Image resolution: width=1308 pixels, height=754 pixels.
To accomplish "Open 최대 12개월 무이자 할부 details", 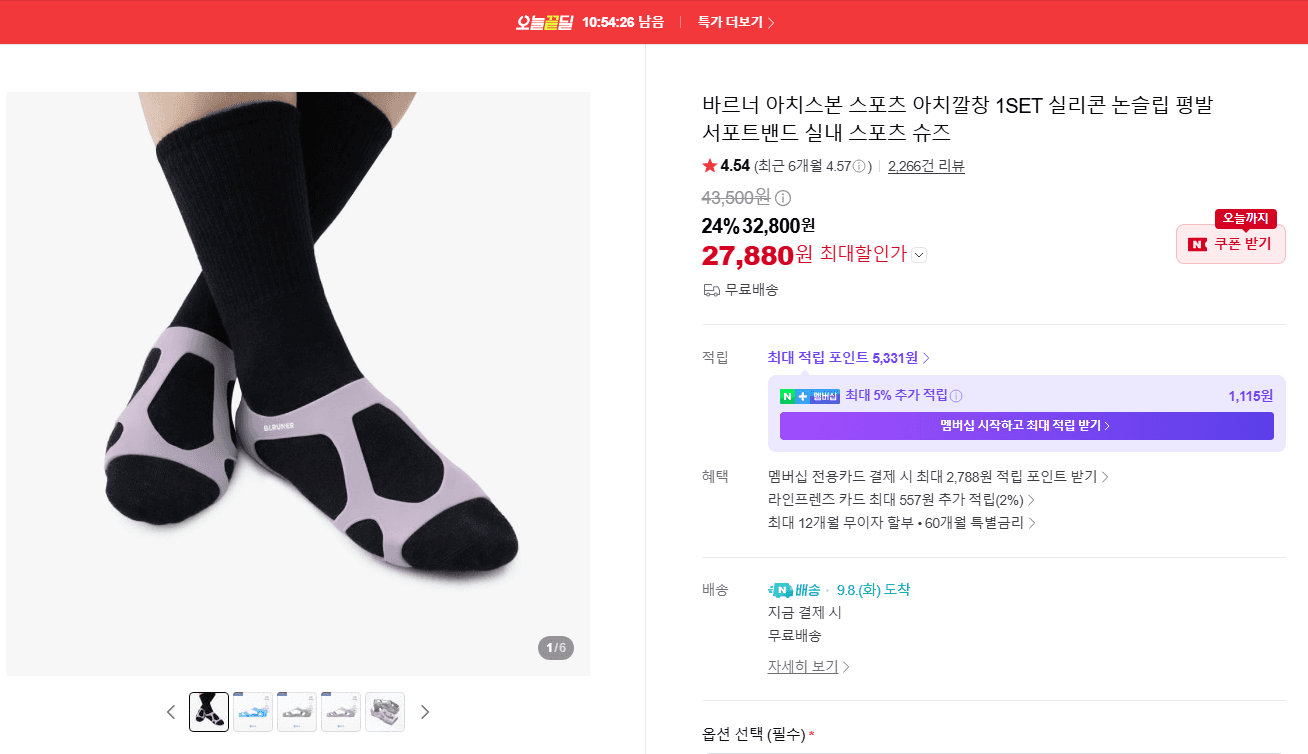I will point(901,523).
